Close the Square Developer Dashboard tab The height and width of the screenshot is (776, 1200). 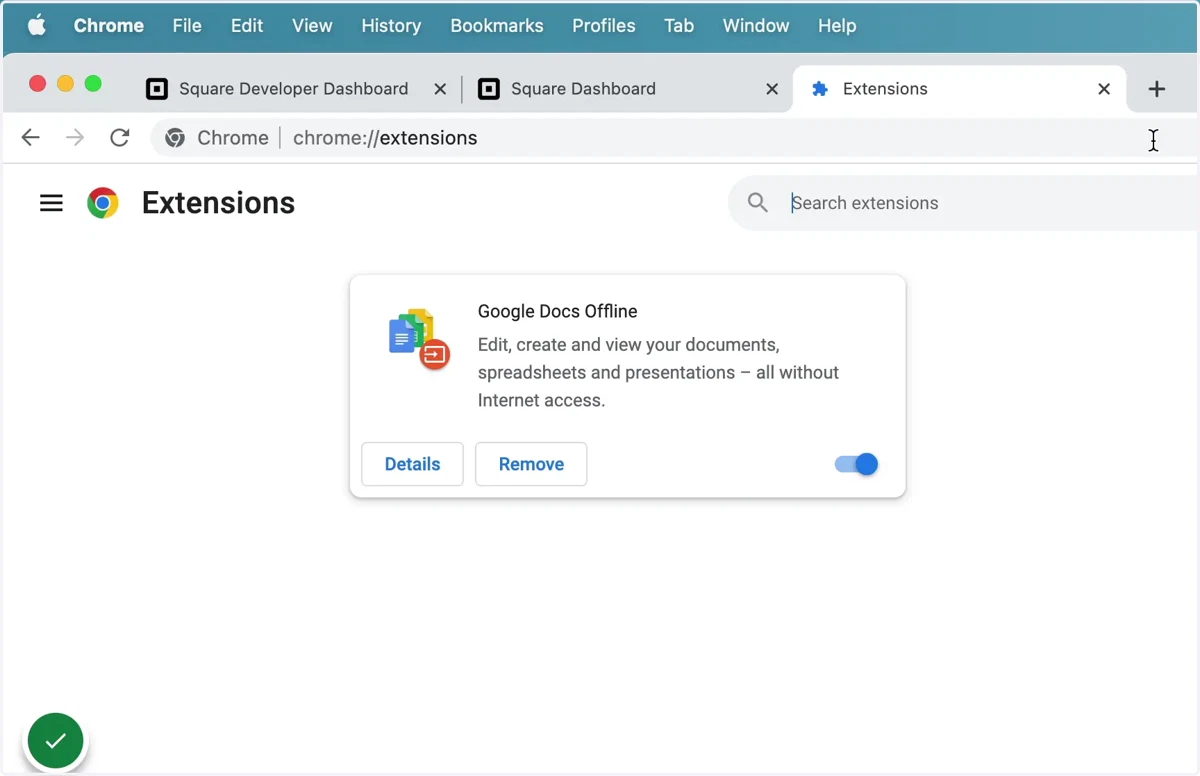point(440,89)
